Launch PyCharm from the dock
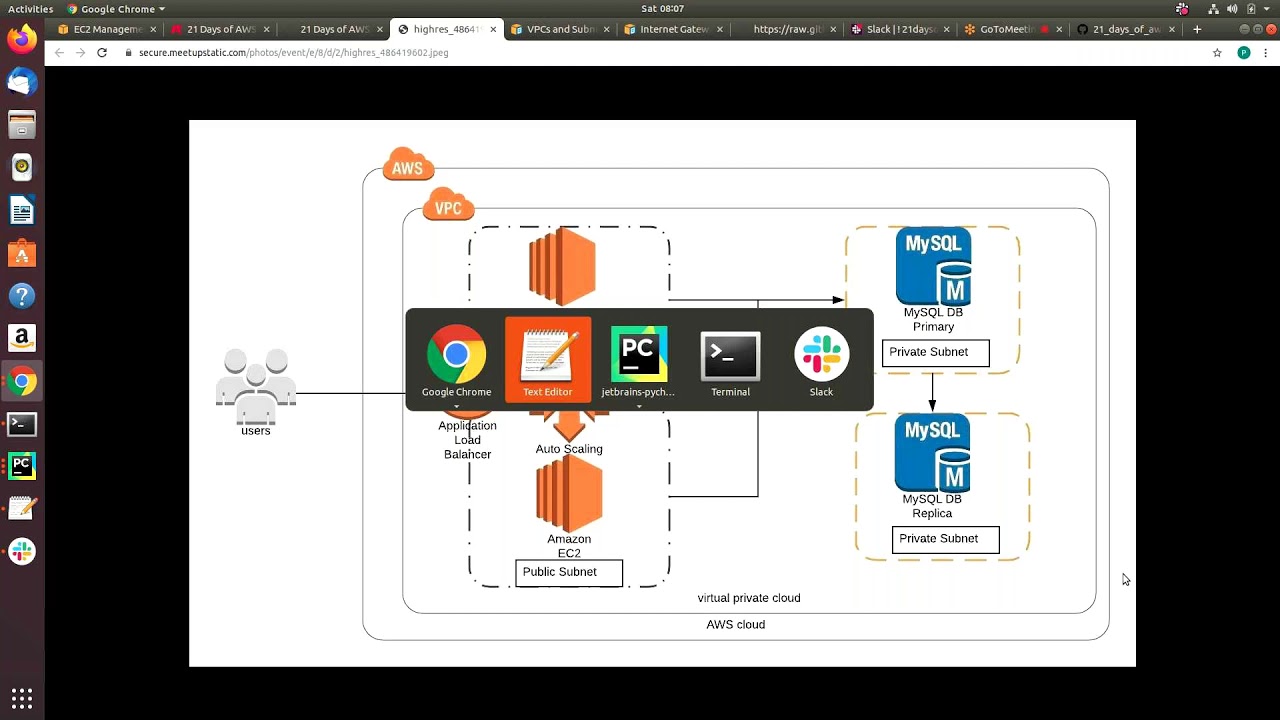Screen dimensions: 1280x720 click(22, 466)
